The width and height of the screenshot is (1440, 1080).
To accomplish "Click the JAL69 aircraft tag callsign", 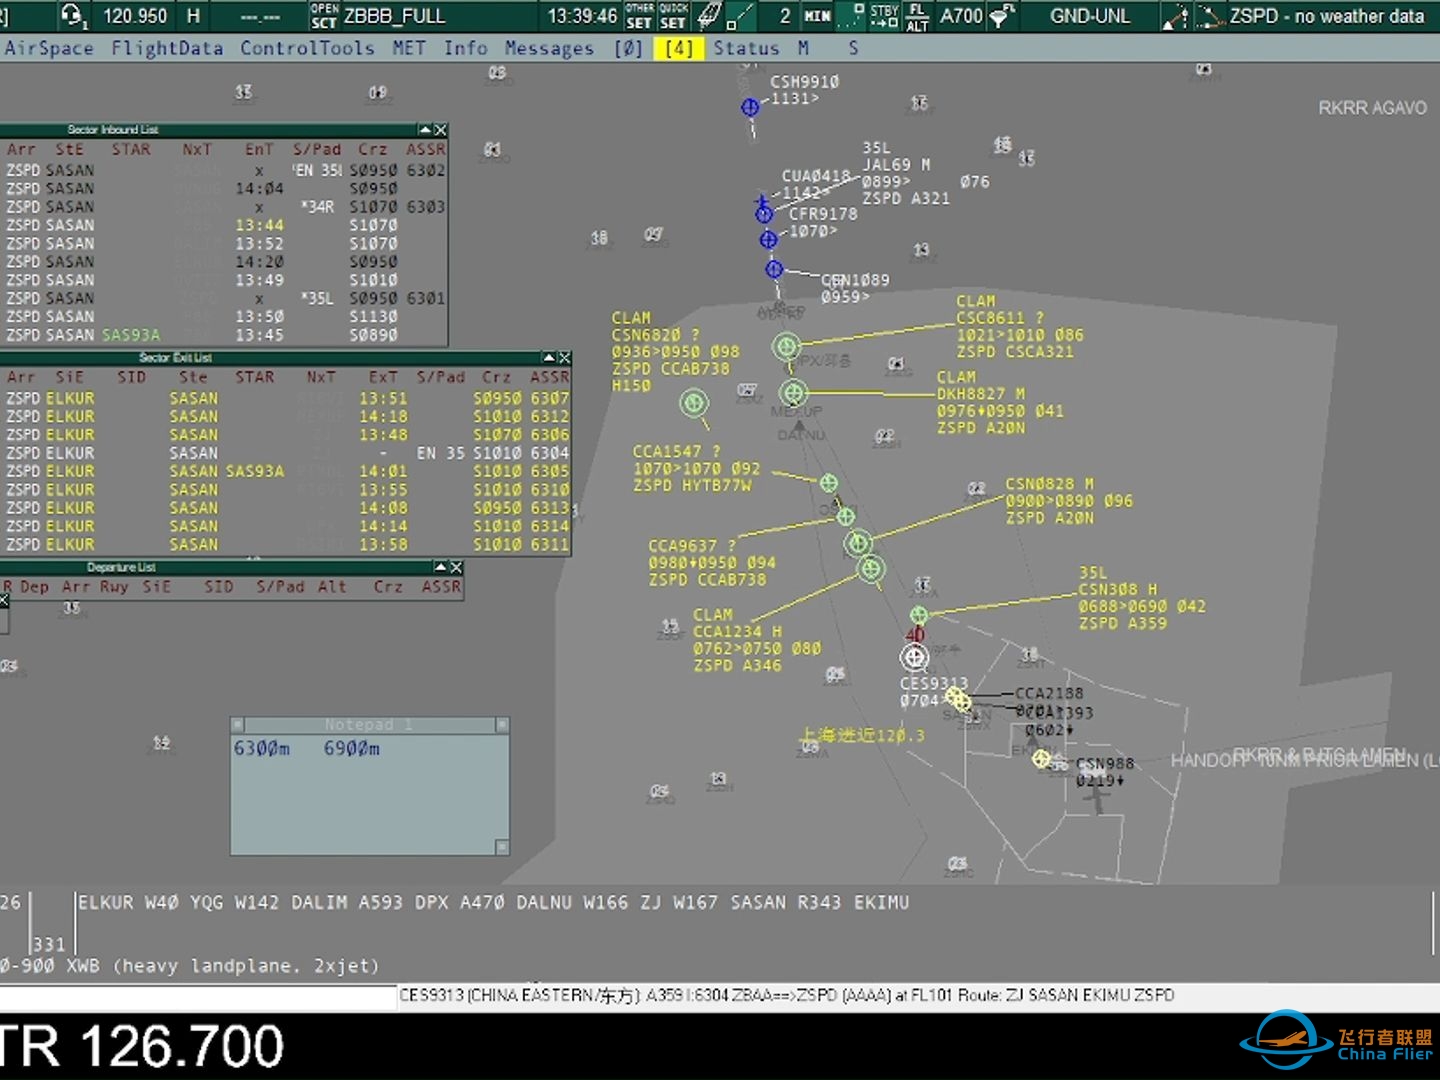I will click(887, 165).
